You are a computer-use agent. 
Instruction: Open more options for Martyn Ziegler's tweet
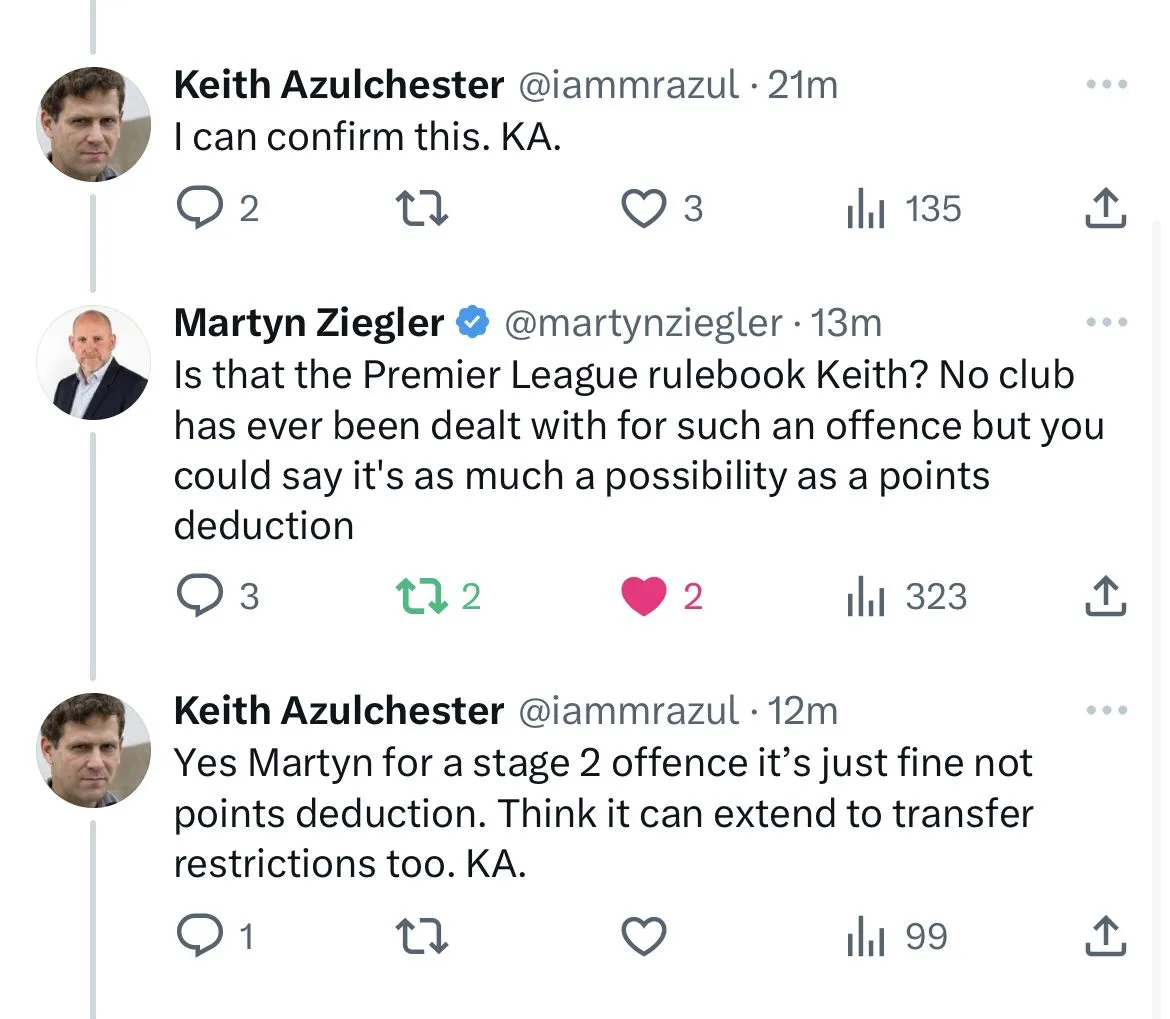(1107, 323)
